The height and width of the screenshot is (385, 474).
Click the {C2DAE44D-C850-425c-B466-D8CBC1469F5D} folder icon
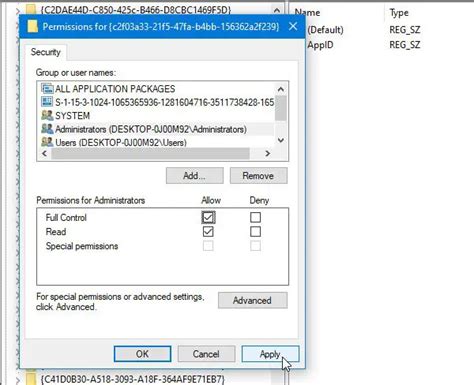[x=31, y=9]
